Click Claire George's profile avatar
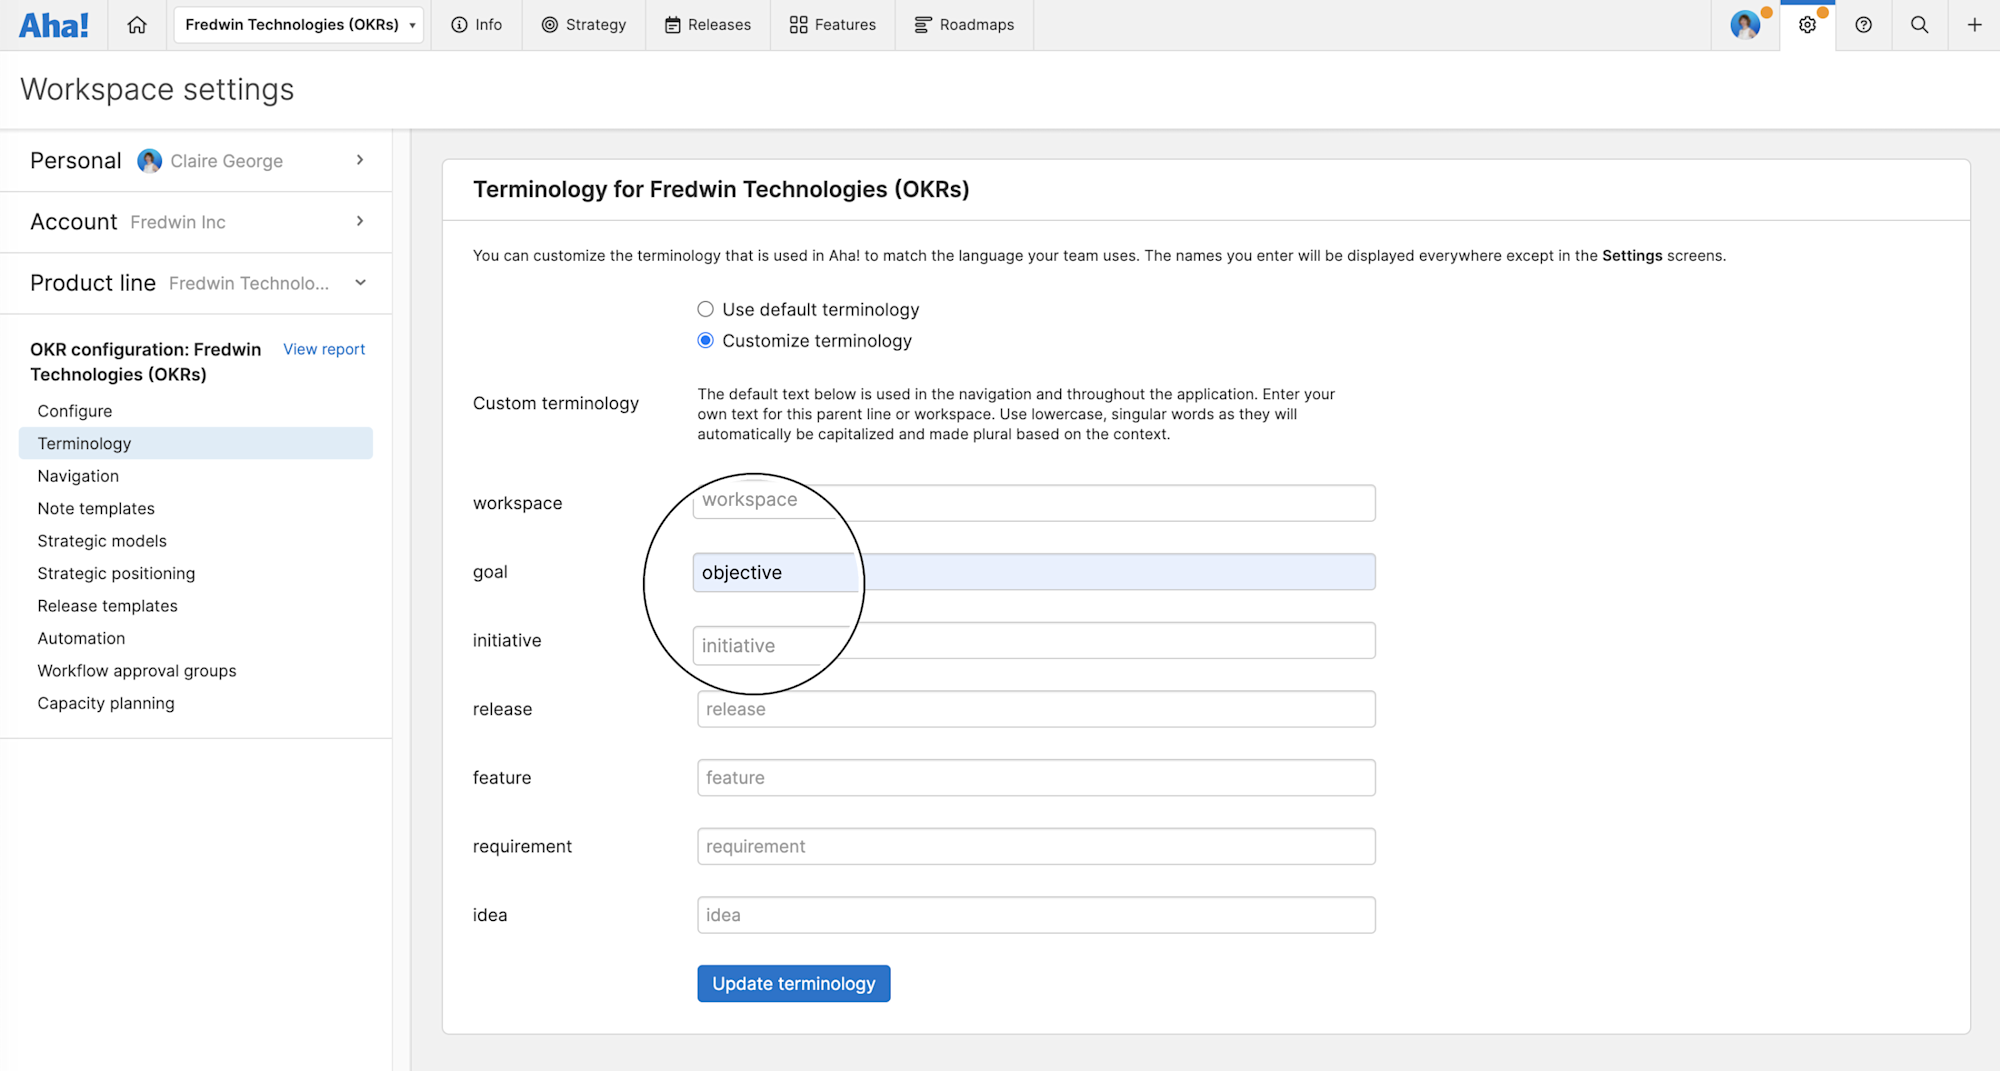 pyautogui.click(x=1746, y=24)
